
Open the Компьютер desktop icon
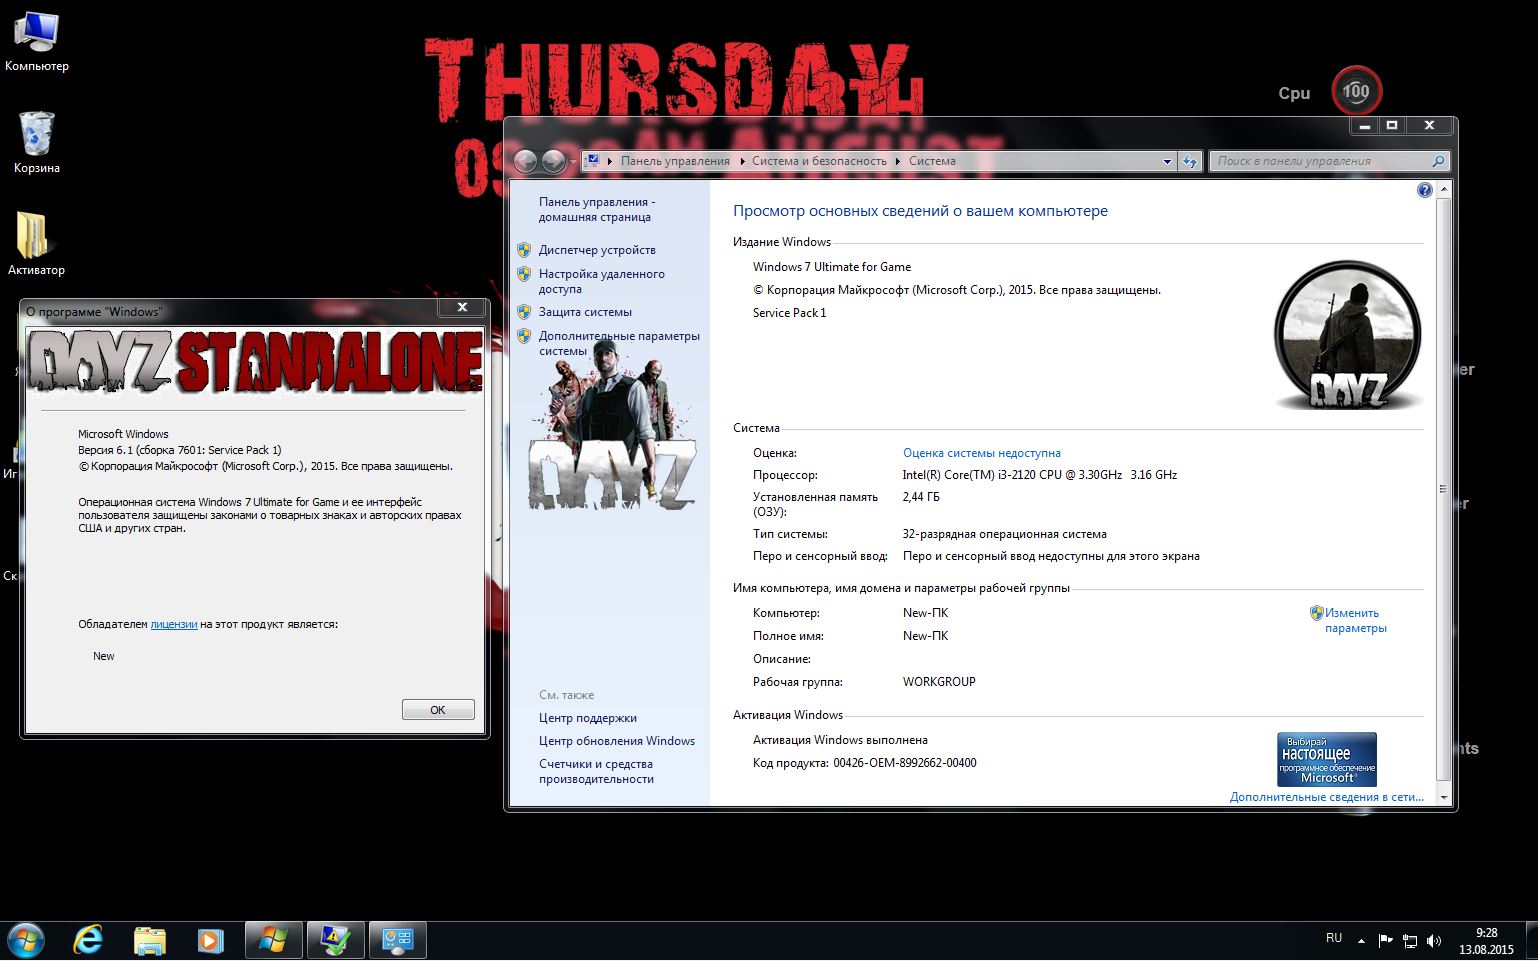pyautogui.click(x=36, y=42)
